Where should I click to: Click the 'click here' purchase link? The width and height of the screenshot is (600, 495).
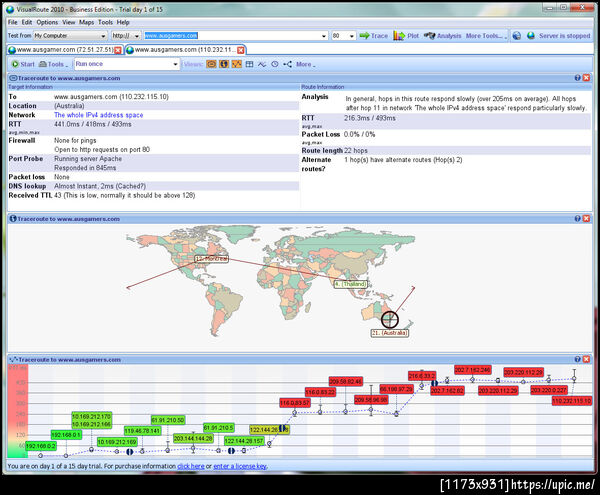pyautogui.click(x=191, y=466)
